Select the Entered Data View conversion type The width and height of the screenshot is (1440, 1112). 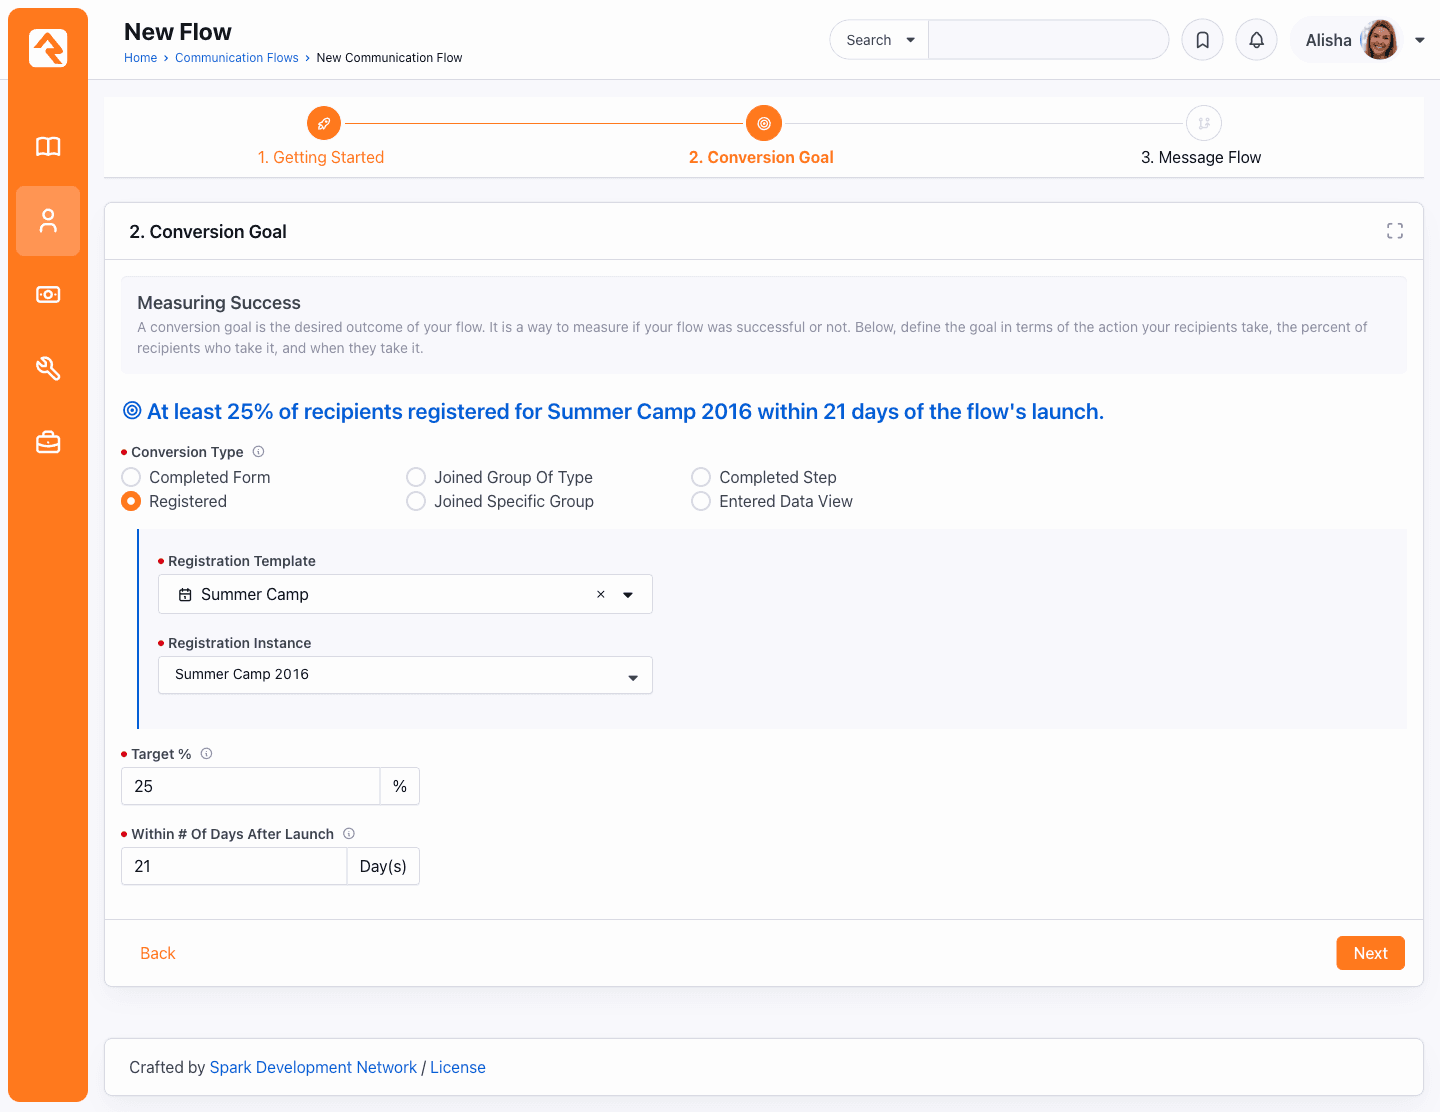[700, 501]
